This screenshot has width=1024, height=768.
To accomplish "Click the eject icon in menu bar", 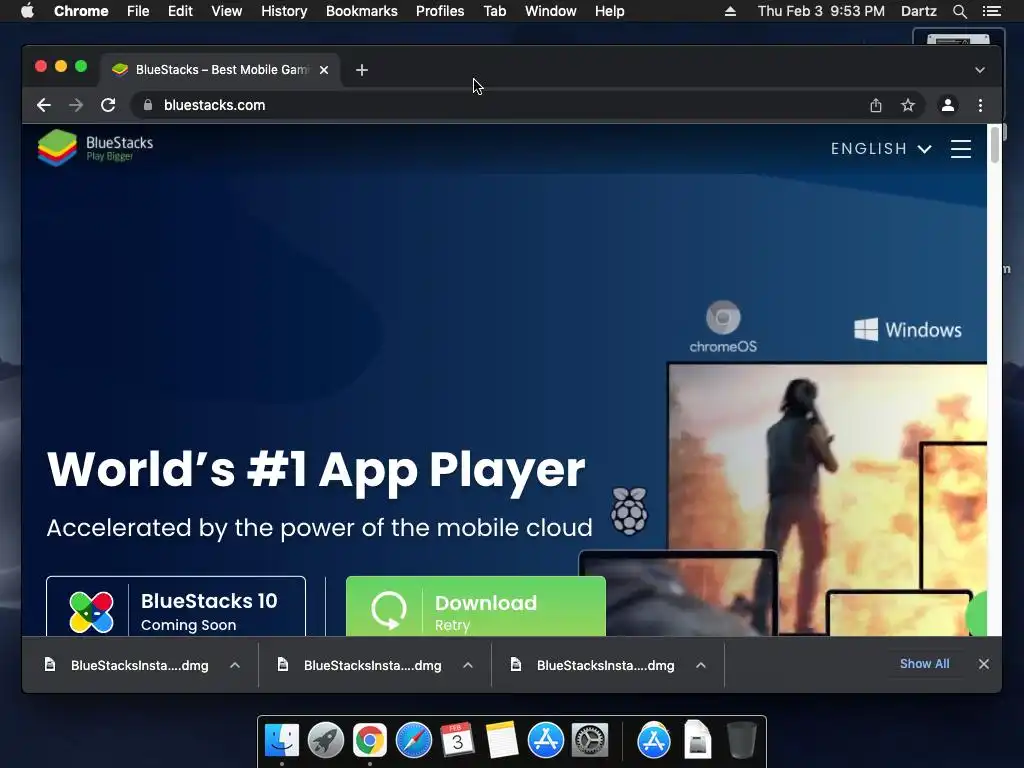I will (x=730, y=11).
